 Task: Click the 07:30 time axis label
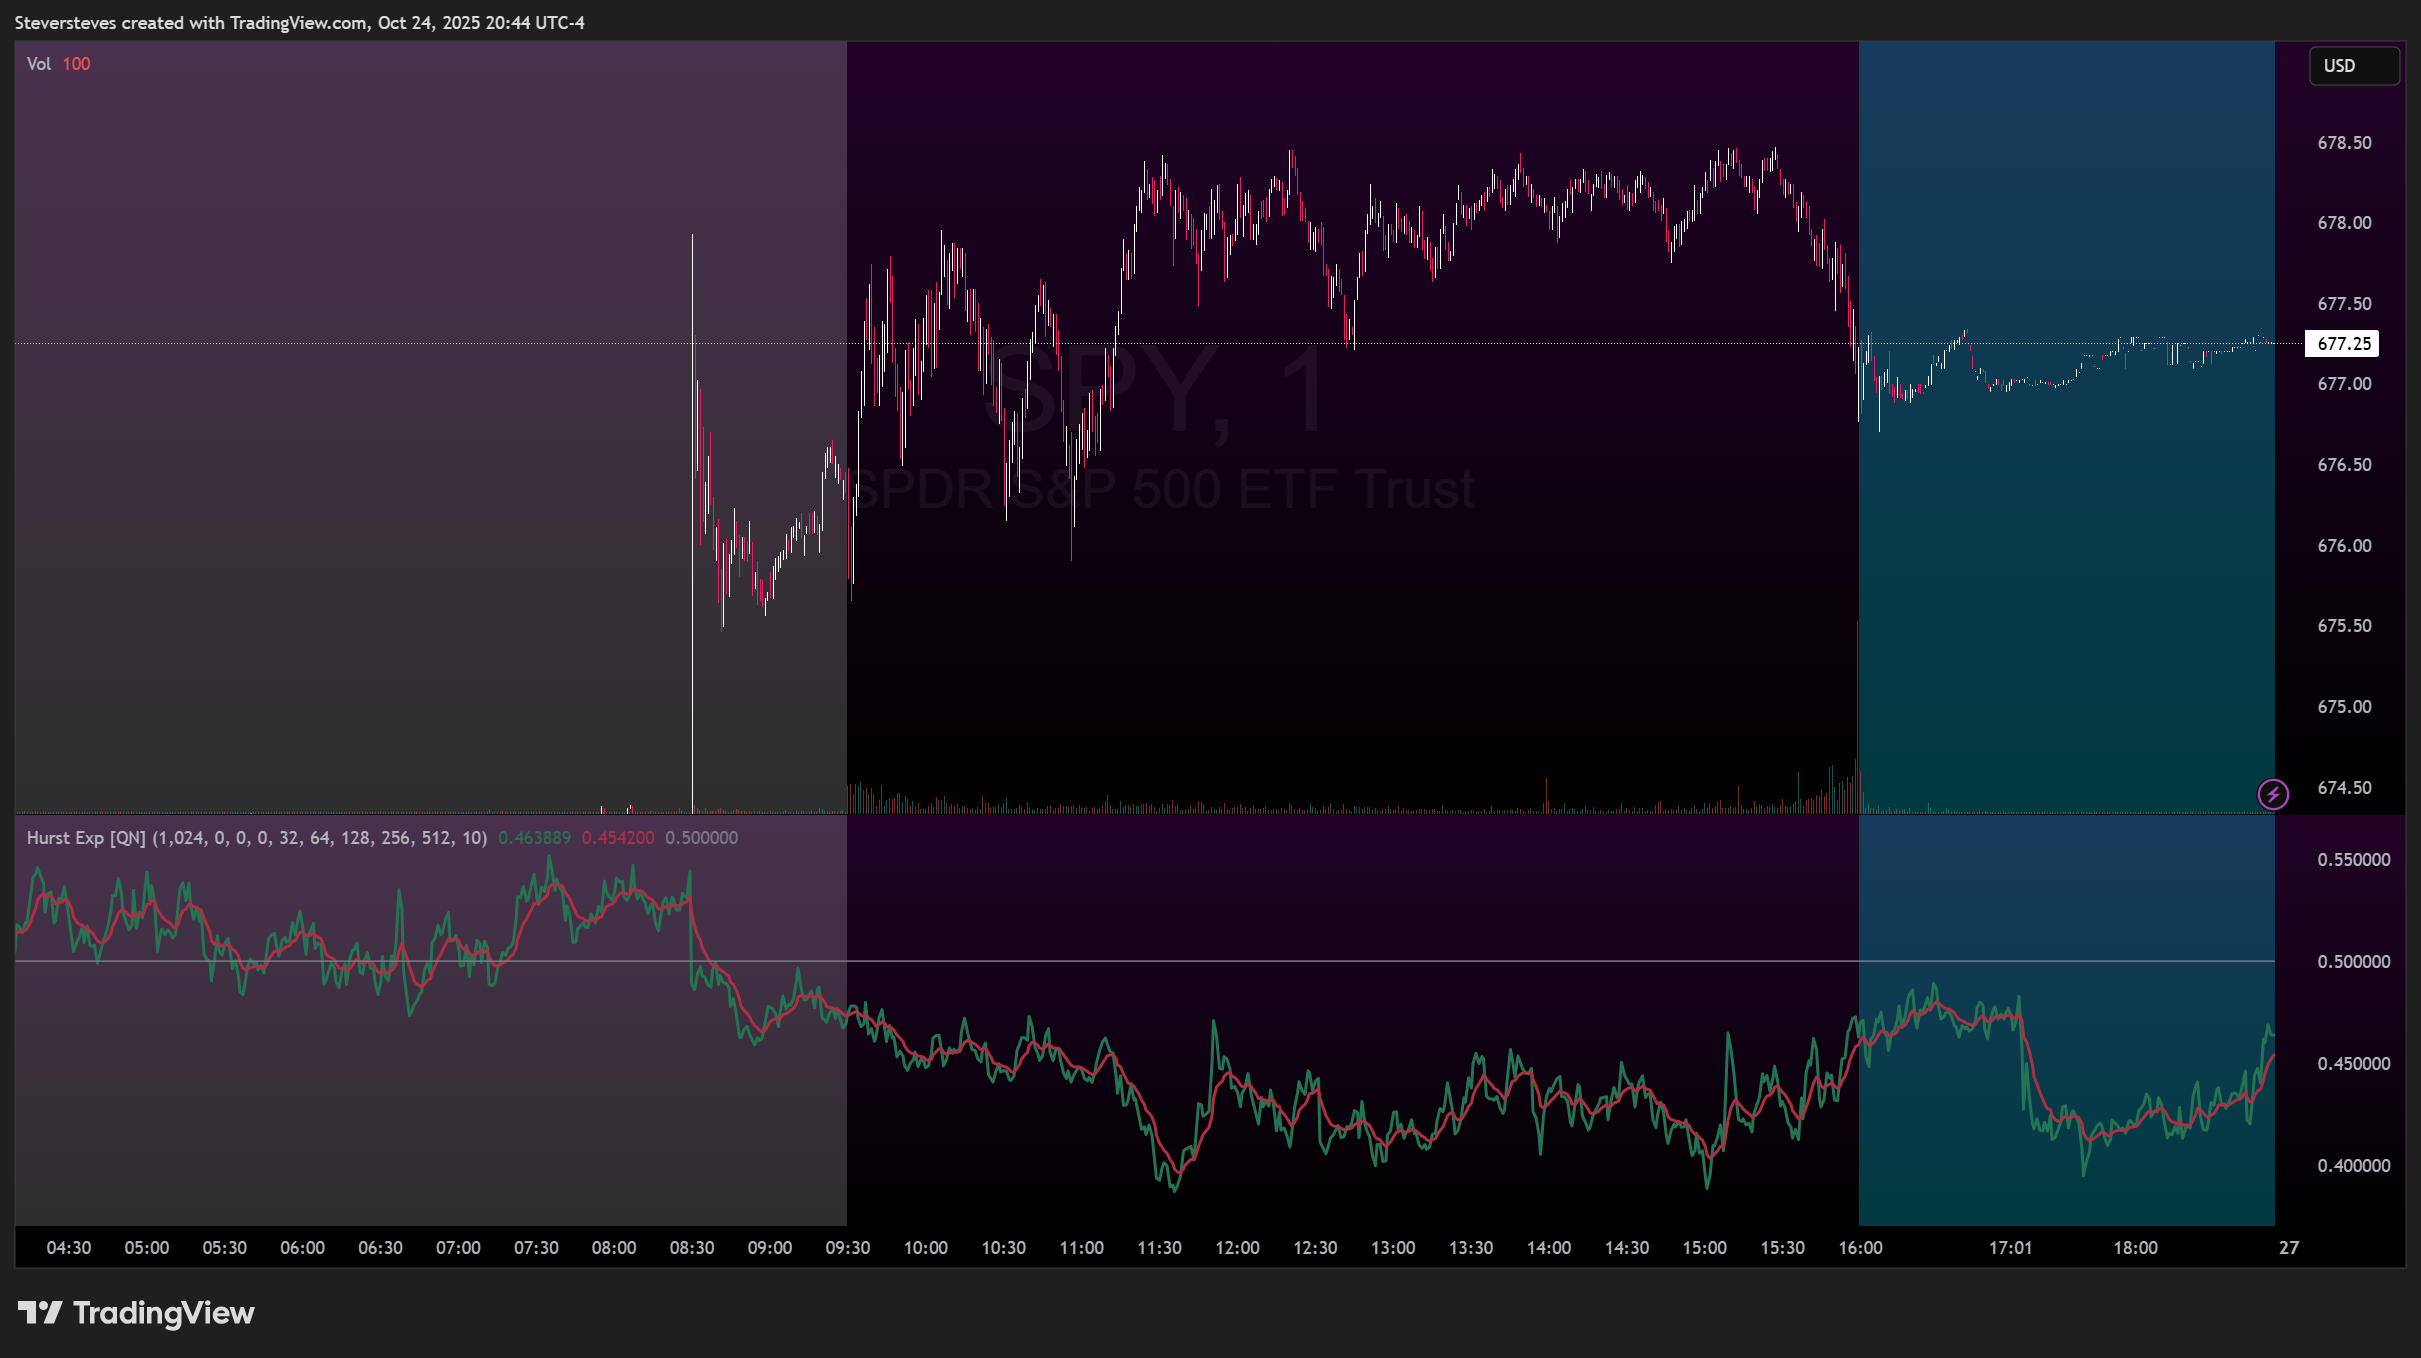pyautogui.click(x=536, y=1248)
